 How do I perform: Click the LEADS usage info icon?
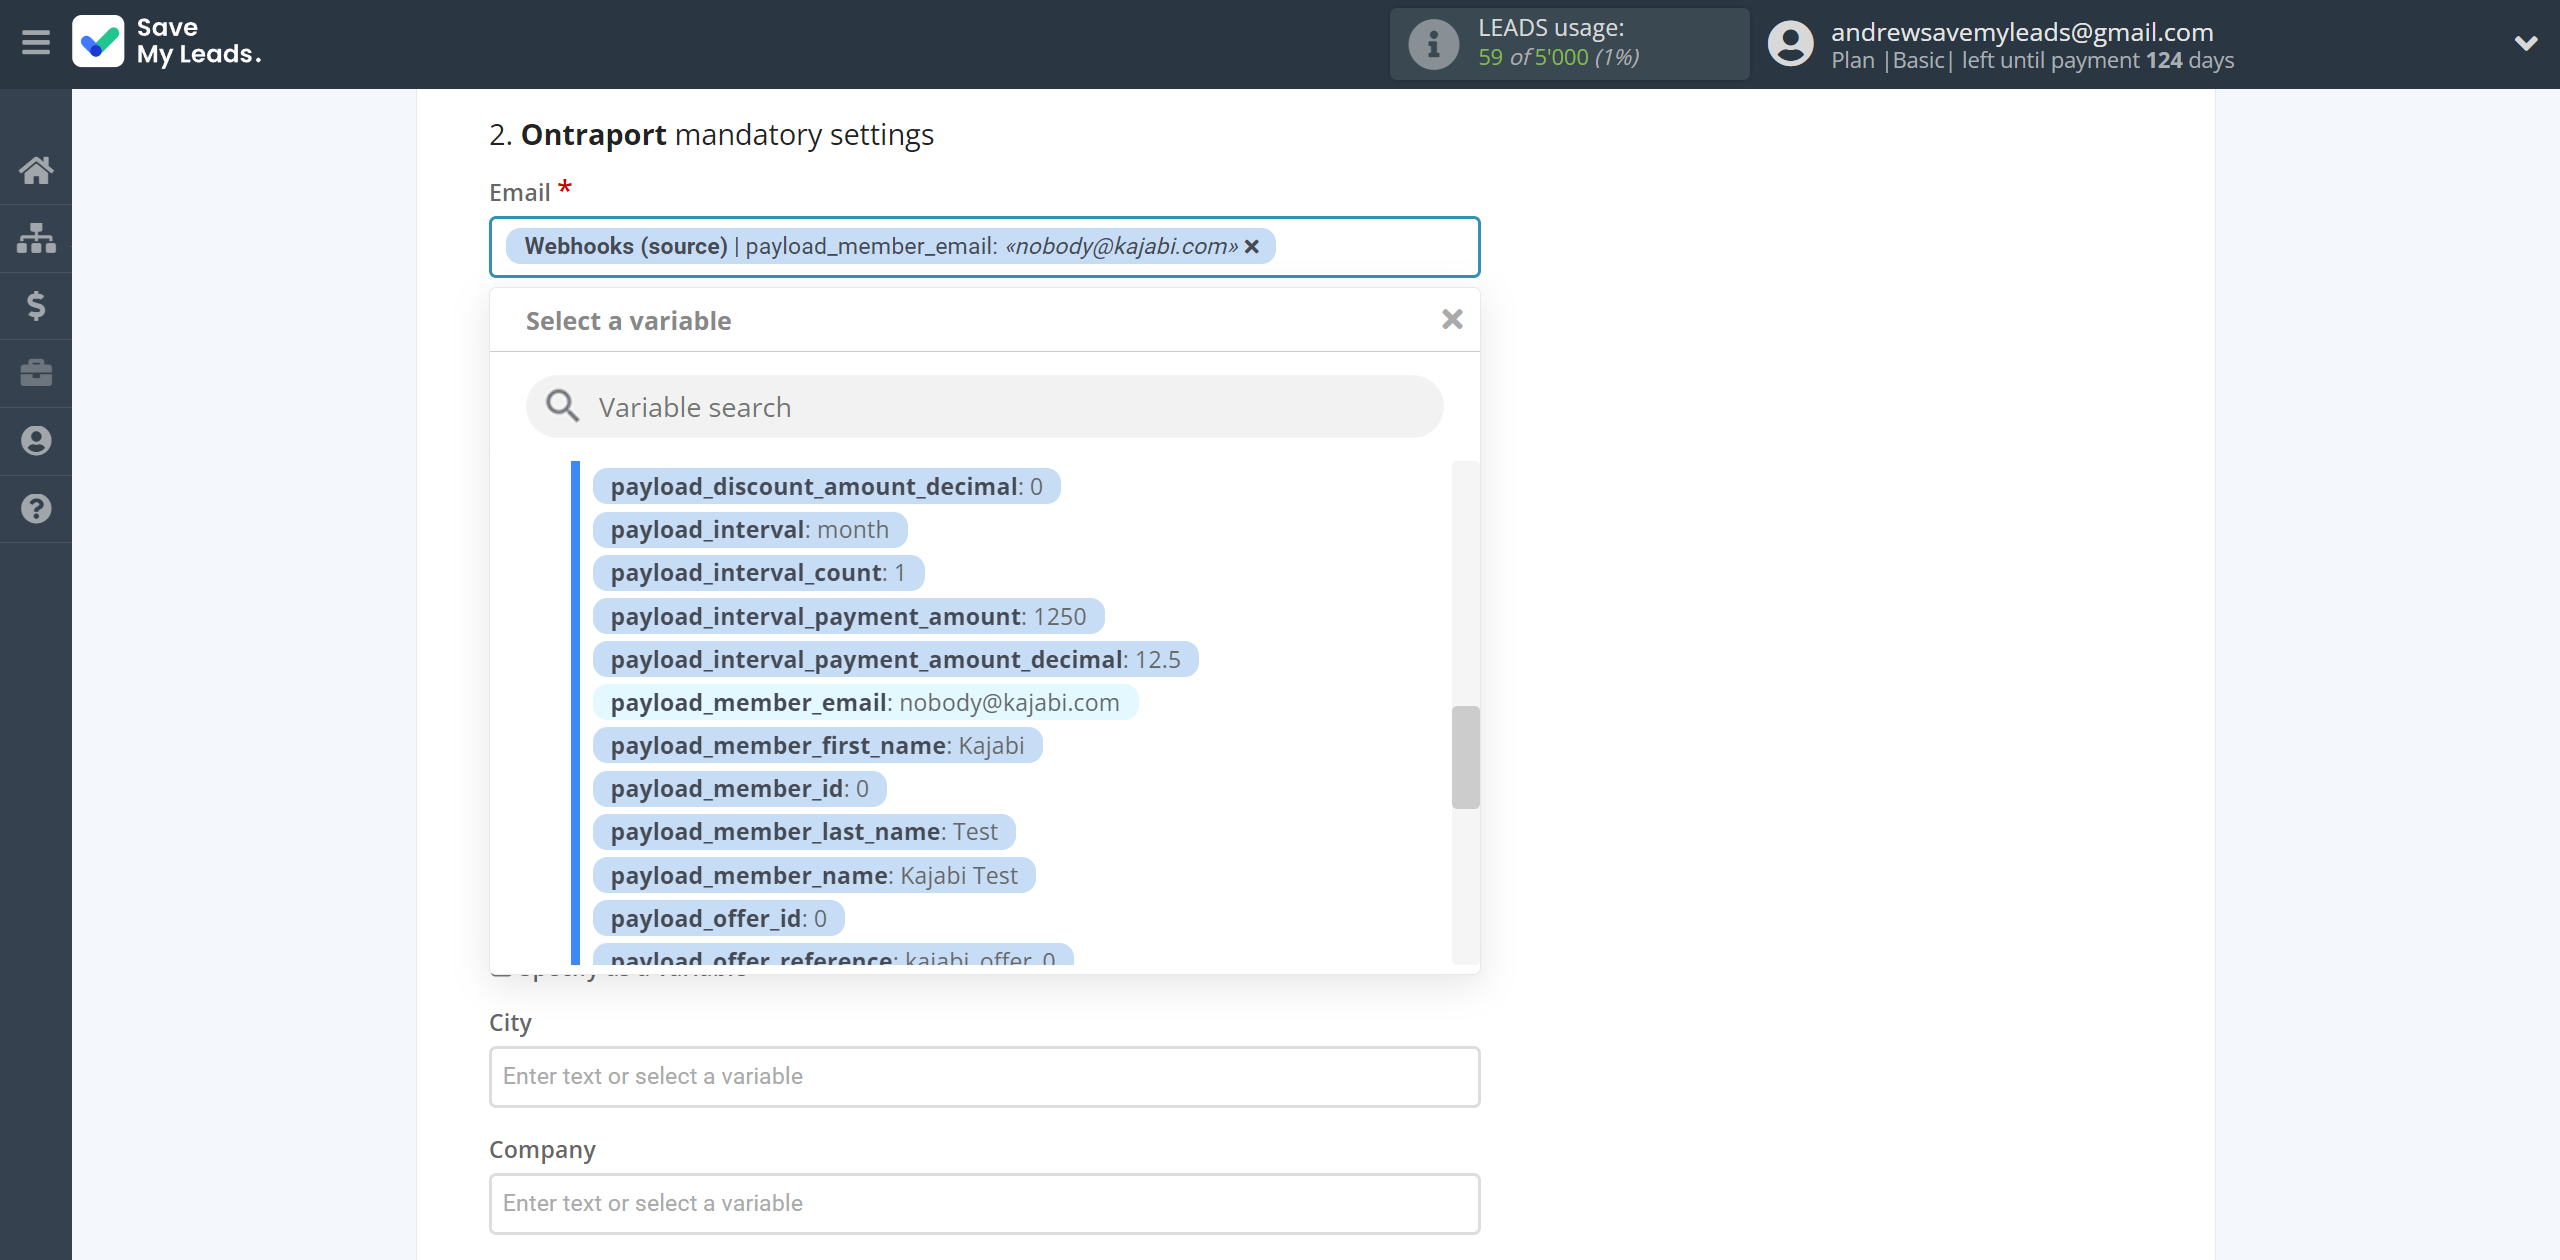coord(1433,44)
